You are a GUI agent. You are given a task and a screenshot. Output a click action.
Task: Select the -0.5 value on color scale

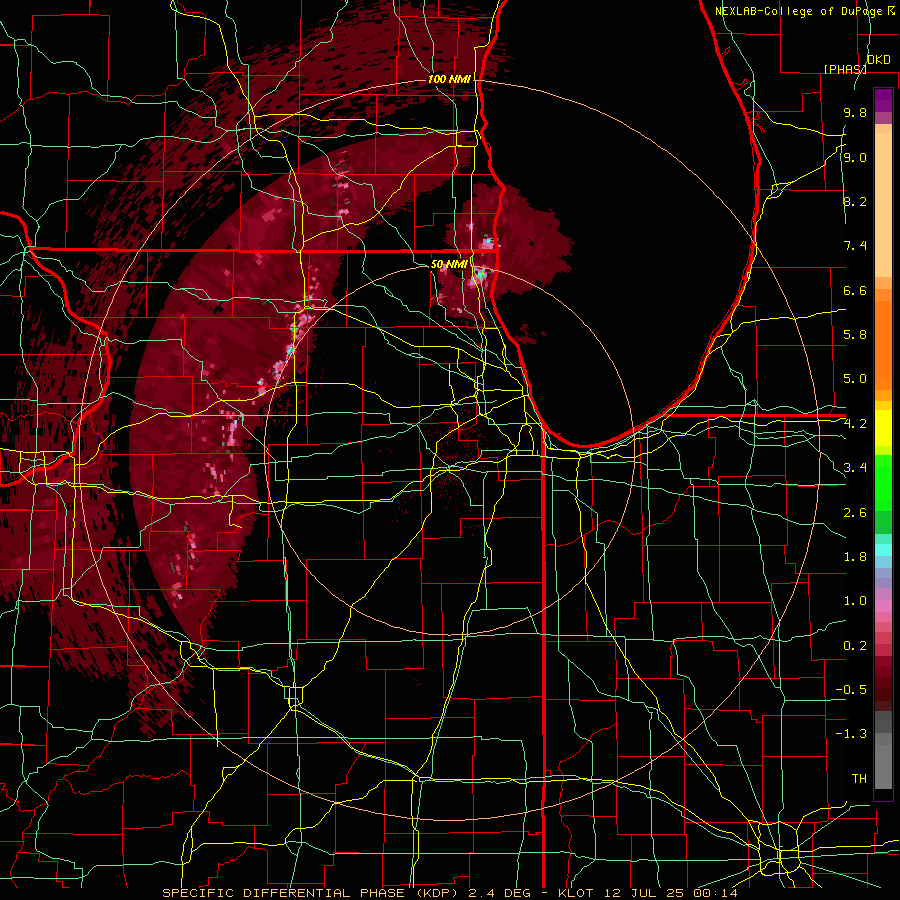coord(851,690)
